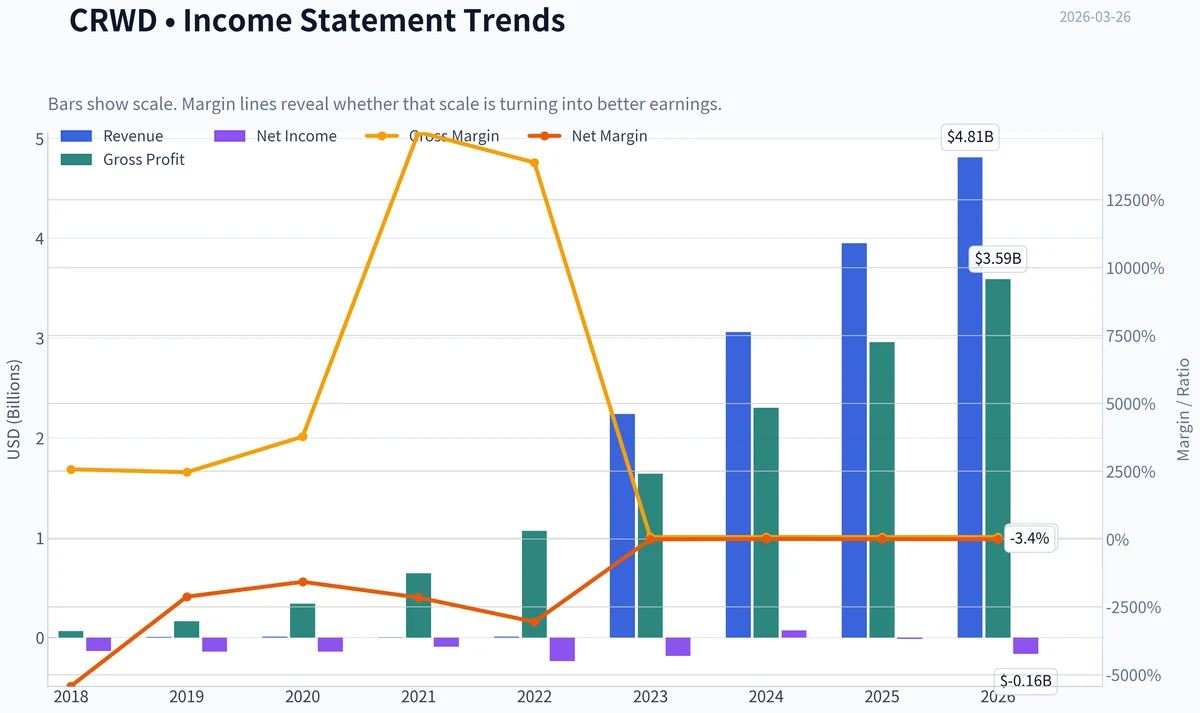Click the 2026 blue Revenue bar
This screenshot has height=713, width=1200.
pos(970,397)
